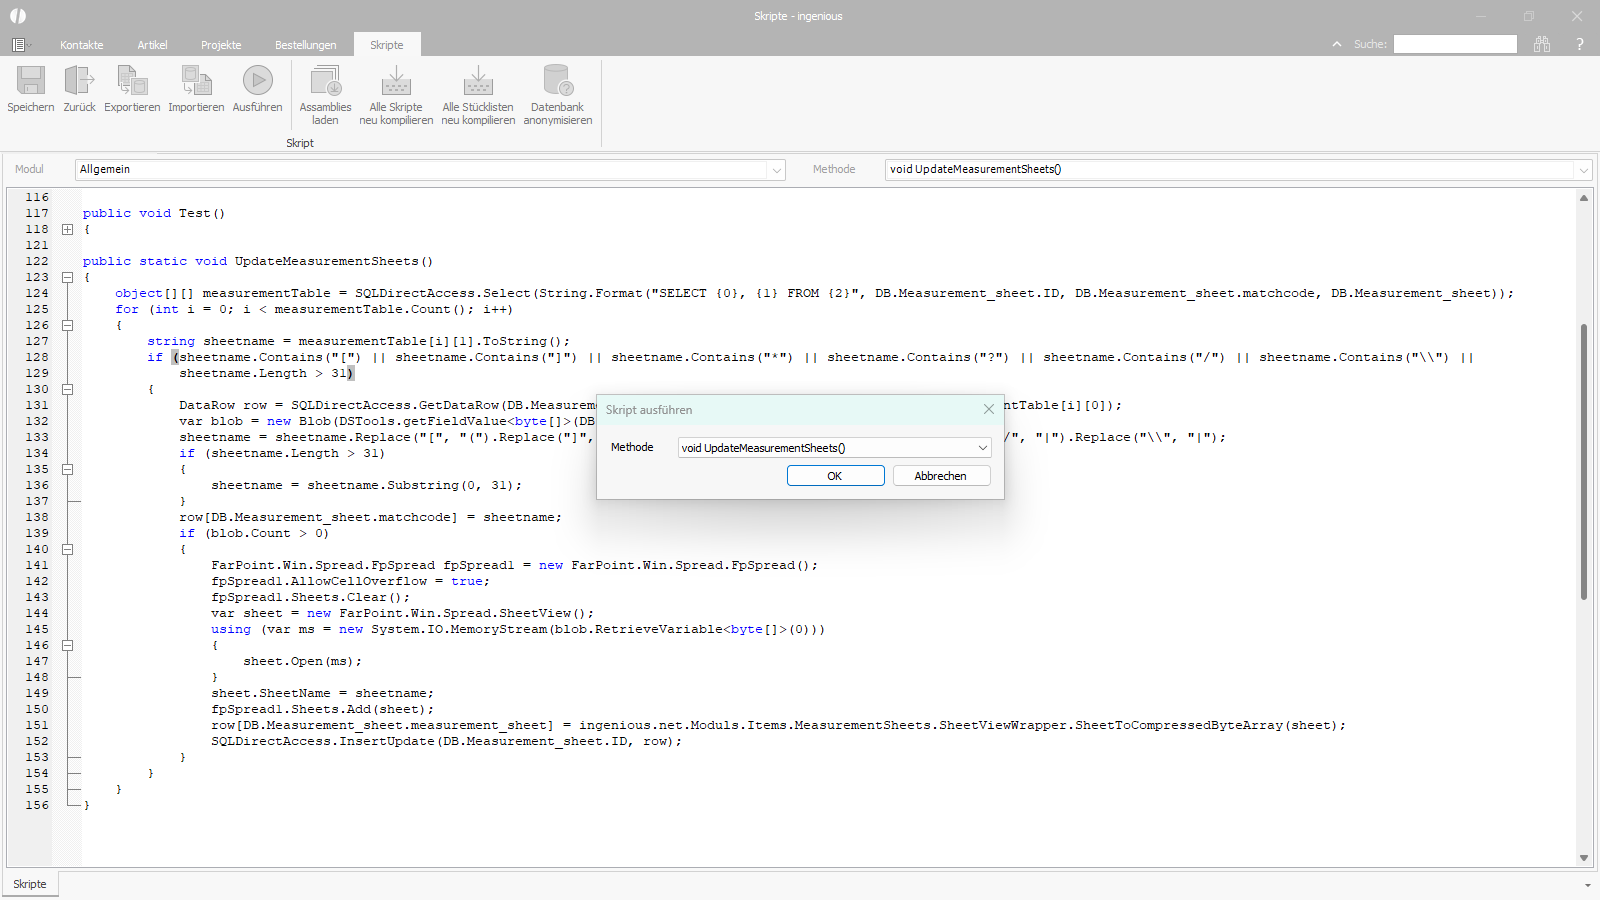Click Alle Skripte neu kompilieren
This screenshot has height=900, width=1600.
[x=396, y=82]
